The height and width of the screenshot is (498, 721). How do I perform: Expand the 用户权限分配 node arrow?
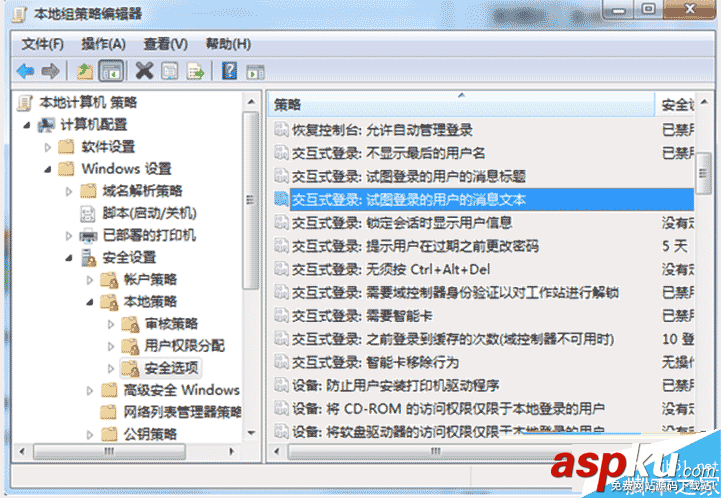(111, 346)
